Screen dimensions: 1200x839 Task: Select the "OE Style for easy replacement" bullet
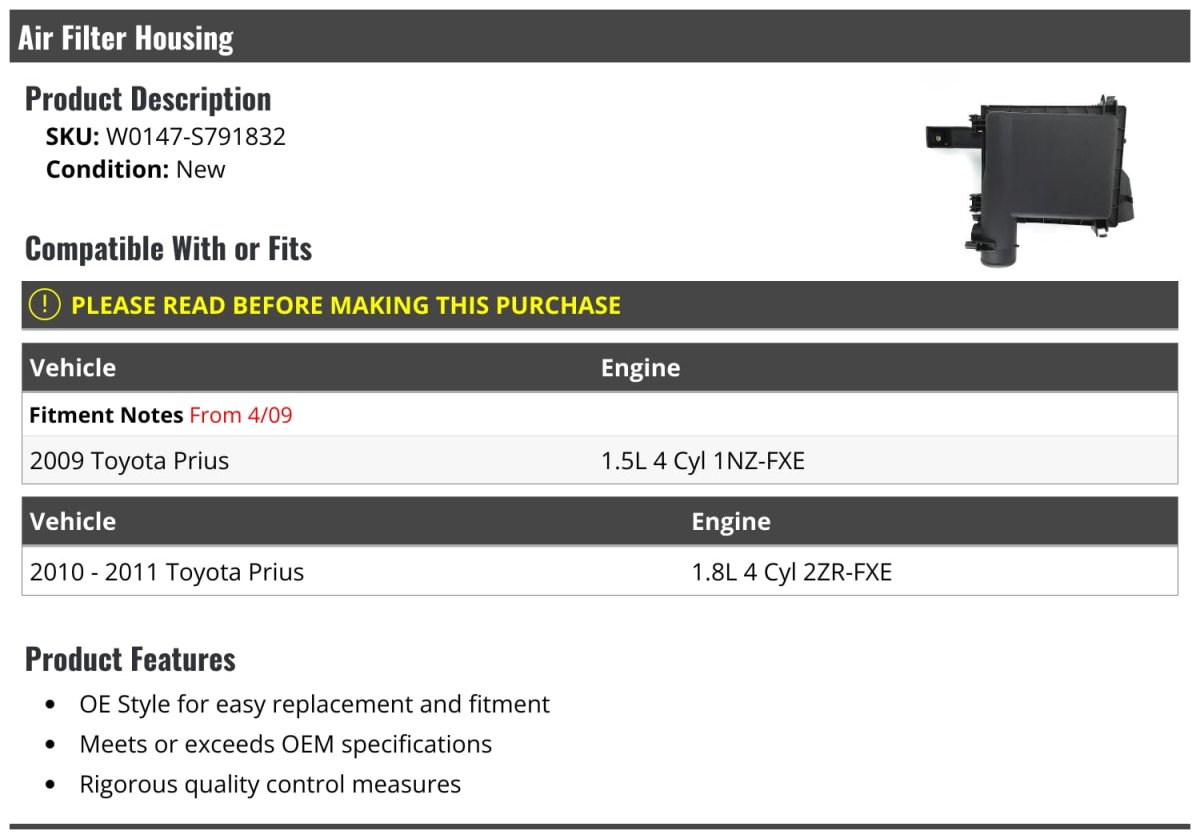pos(314,704)
